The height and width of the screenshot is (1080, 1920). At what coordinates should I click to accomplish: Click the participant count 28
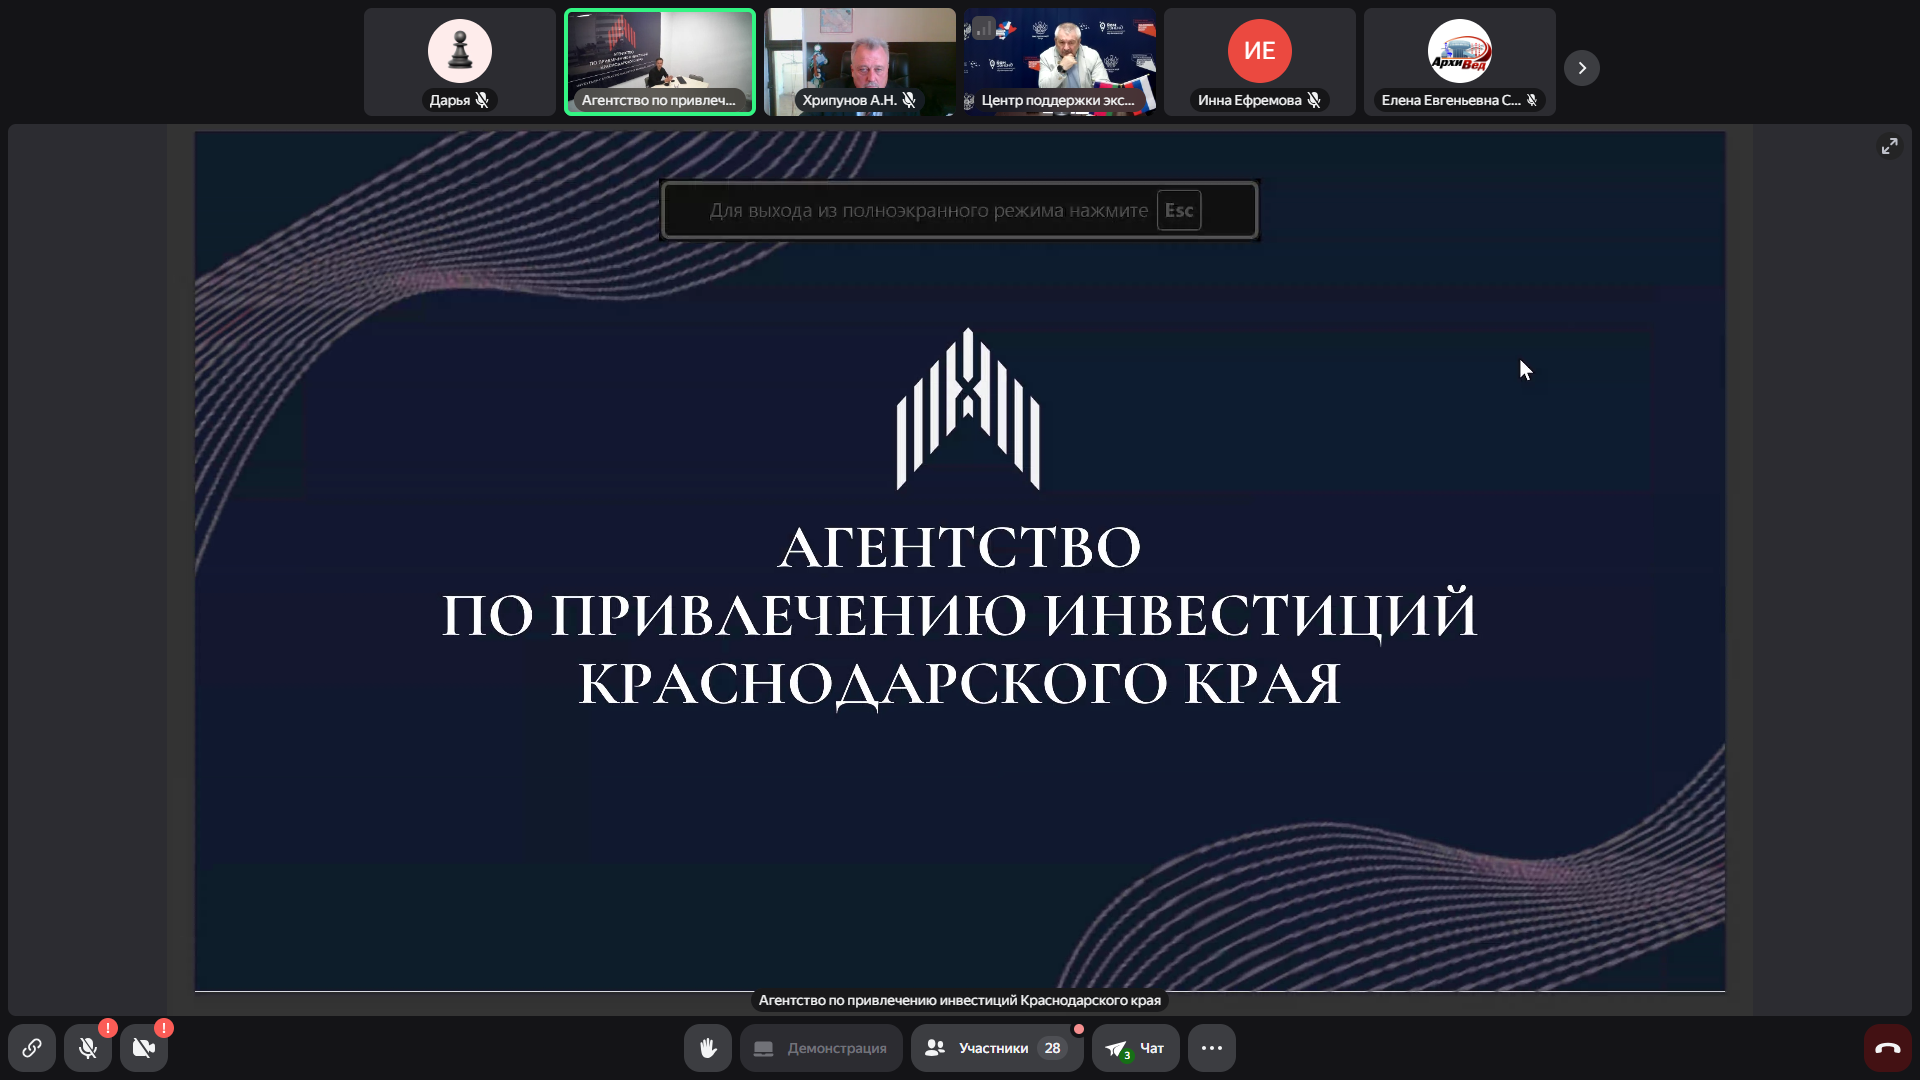click(x=1052, y=1048)
